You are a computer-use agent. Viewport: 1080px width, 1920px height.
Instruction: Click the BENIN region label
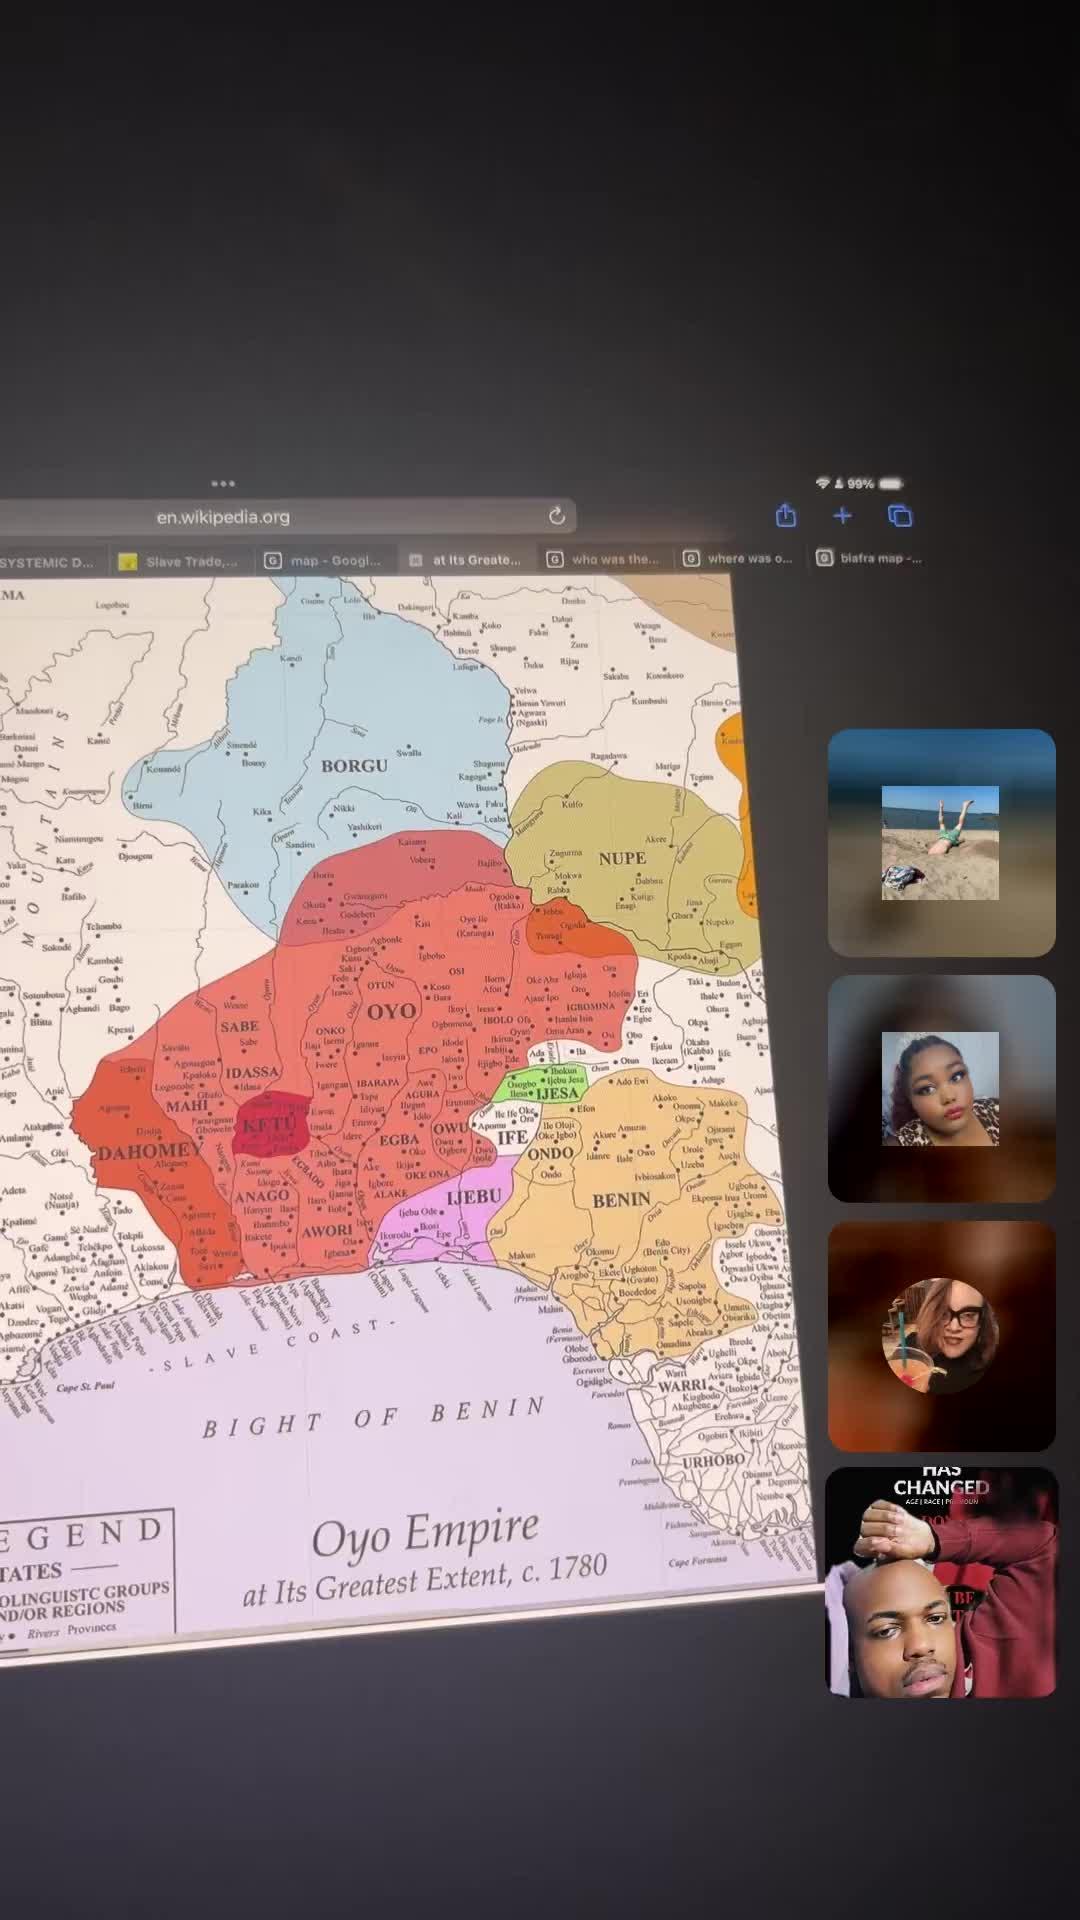coord(620,1199)
